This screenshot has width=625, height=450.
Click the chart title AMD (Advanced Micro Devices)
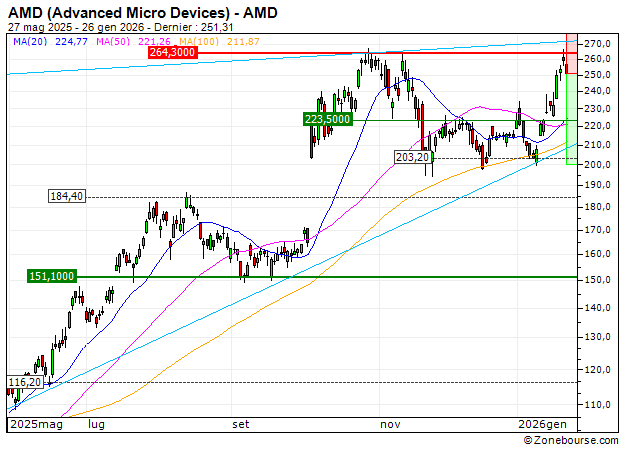pos(138,11)
